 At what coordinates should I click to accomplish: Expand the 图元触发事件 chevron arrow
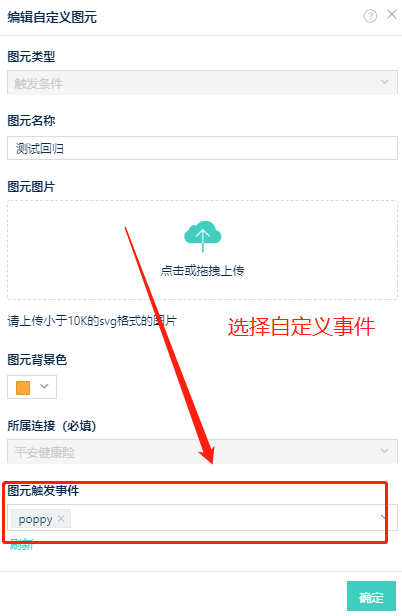pyautogui.click(x=384, y=517)
